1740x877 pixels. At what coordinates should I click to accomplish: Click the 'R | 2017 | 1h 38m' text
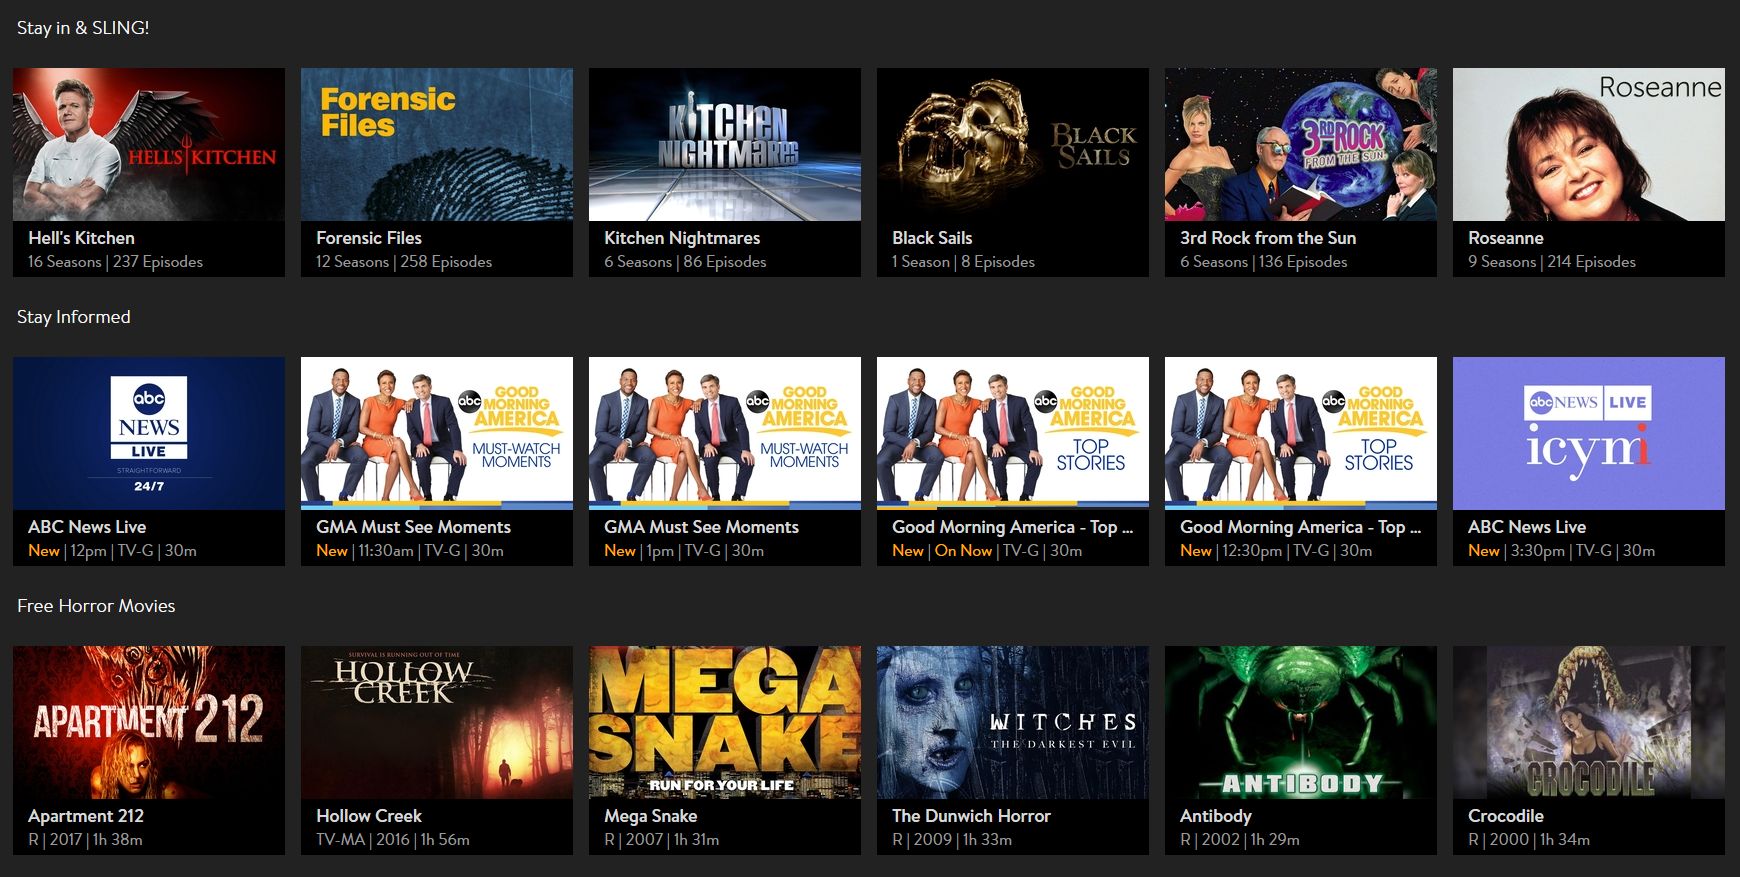tap(85, 840)
